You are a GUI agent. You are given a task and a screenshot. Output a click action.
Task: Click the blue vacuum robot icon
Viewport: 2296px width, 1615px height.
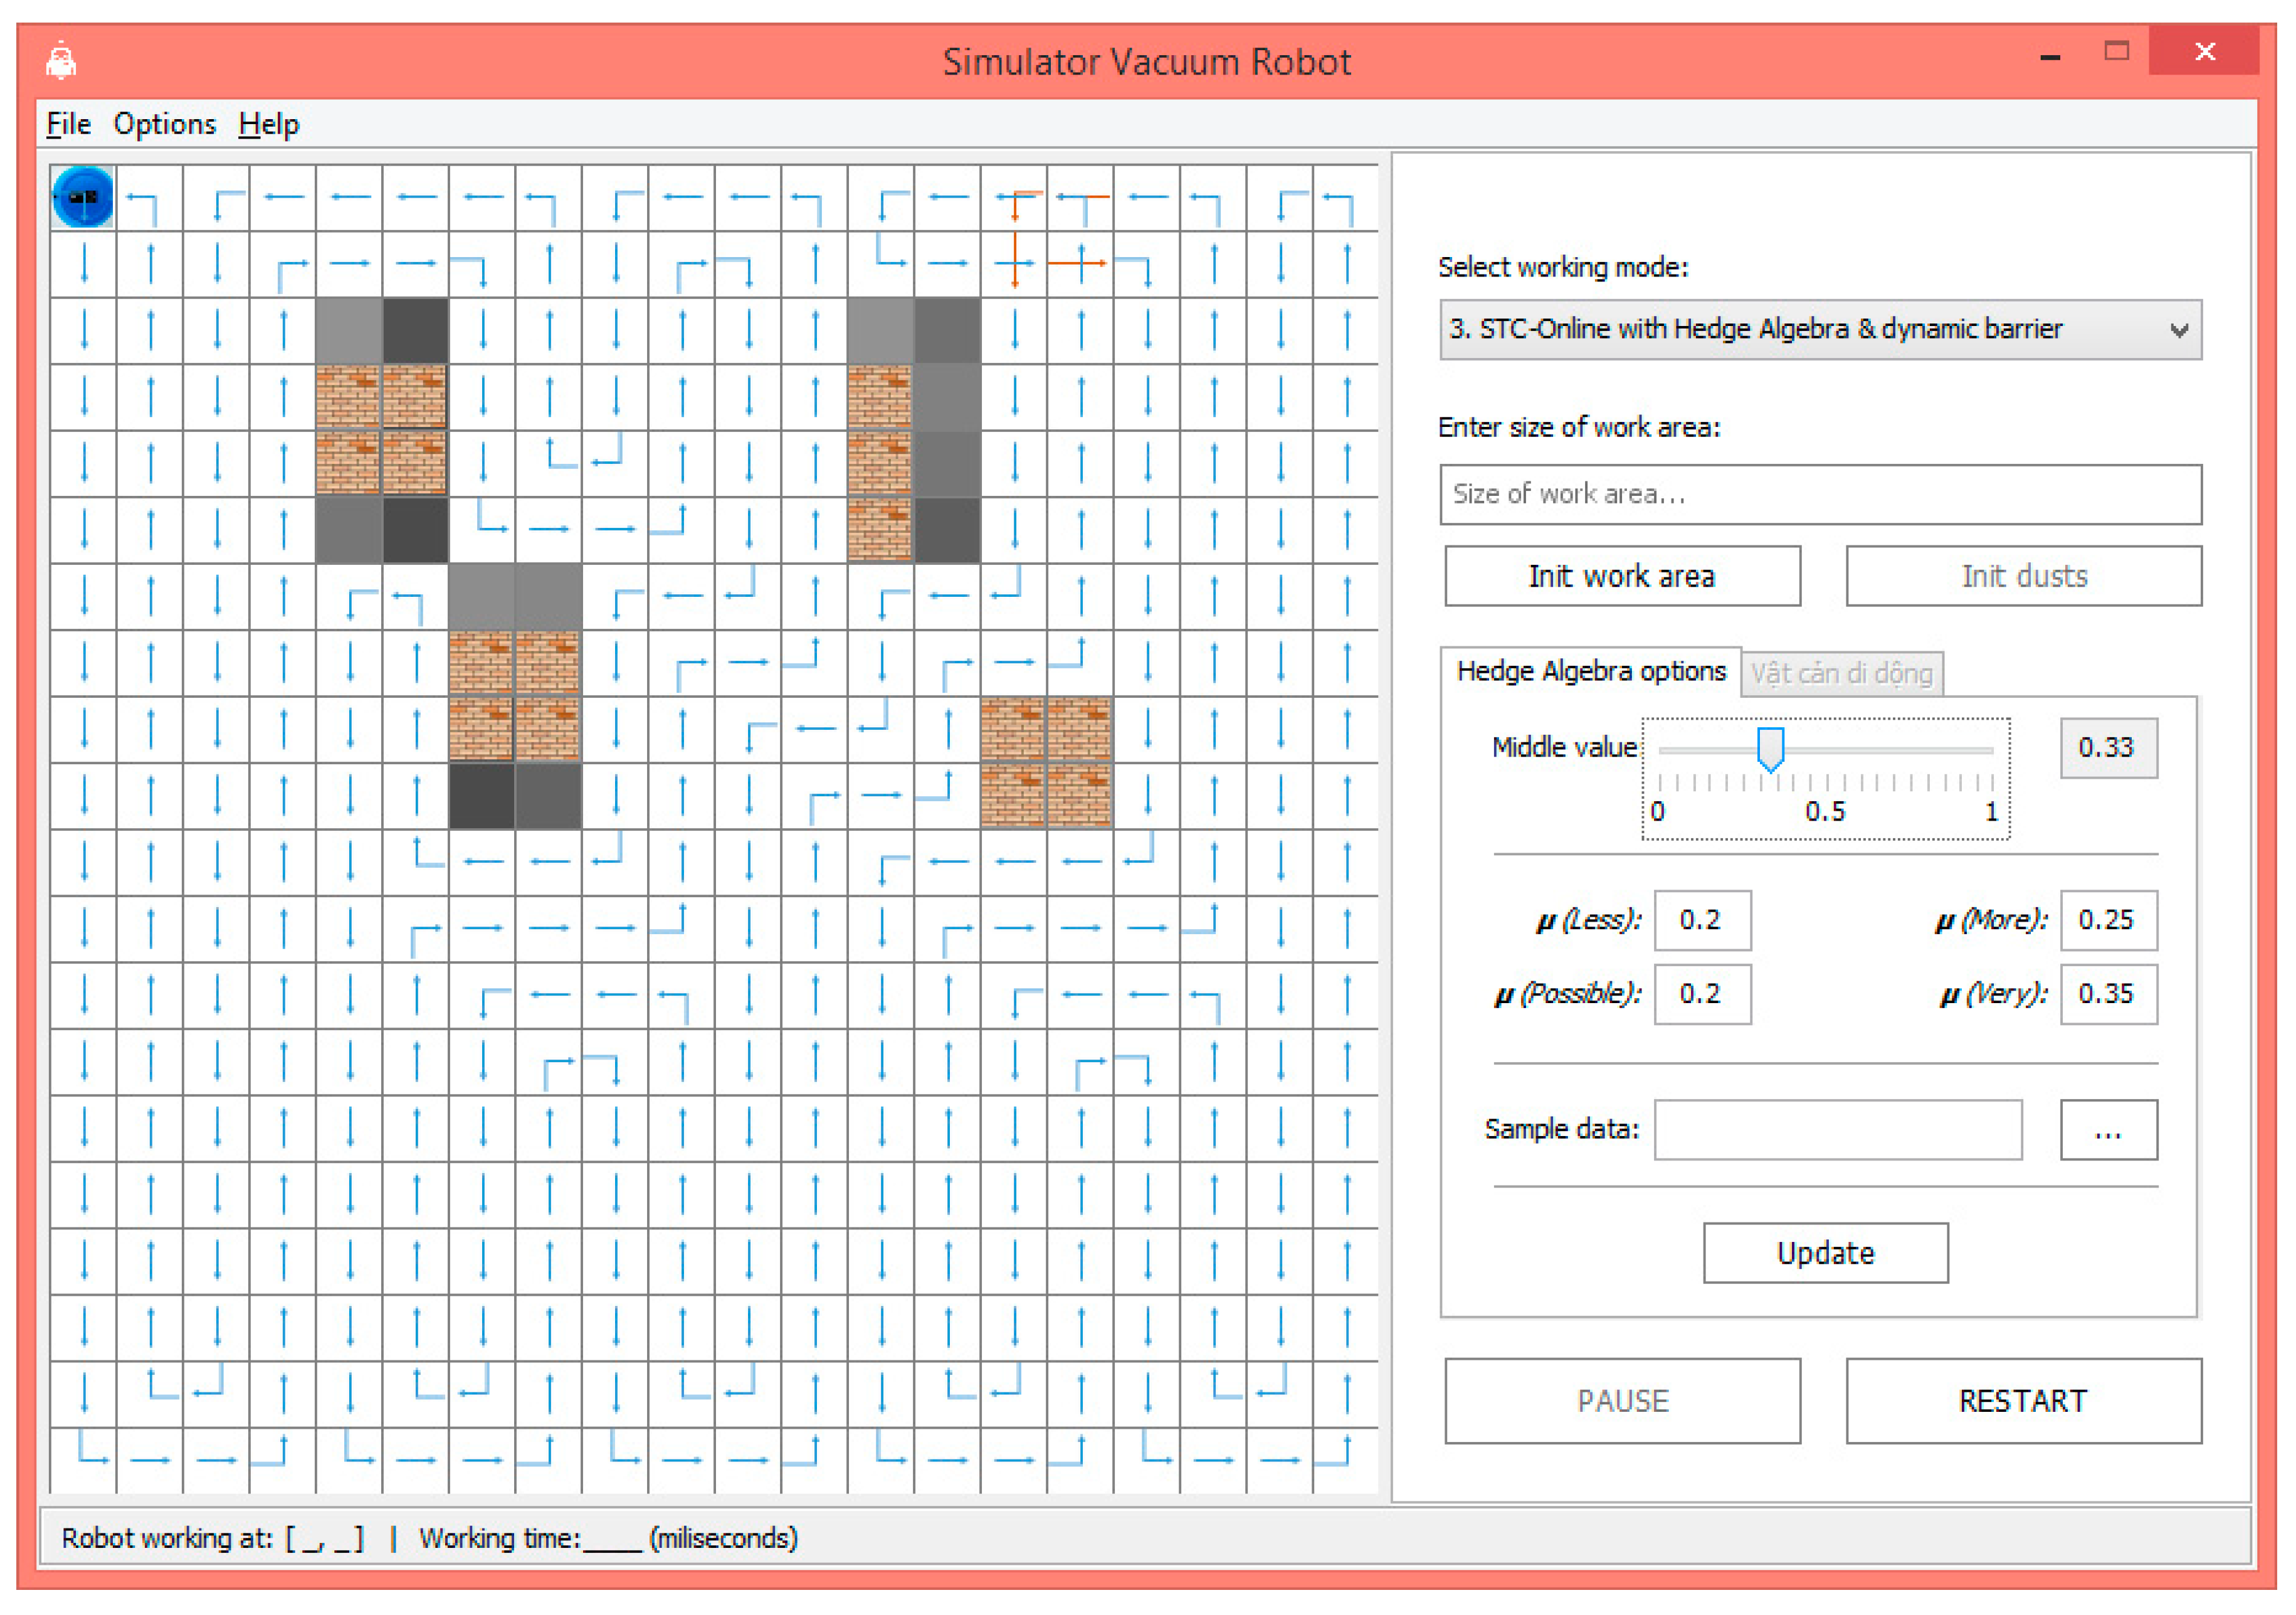tap(83, 197)
